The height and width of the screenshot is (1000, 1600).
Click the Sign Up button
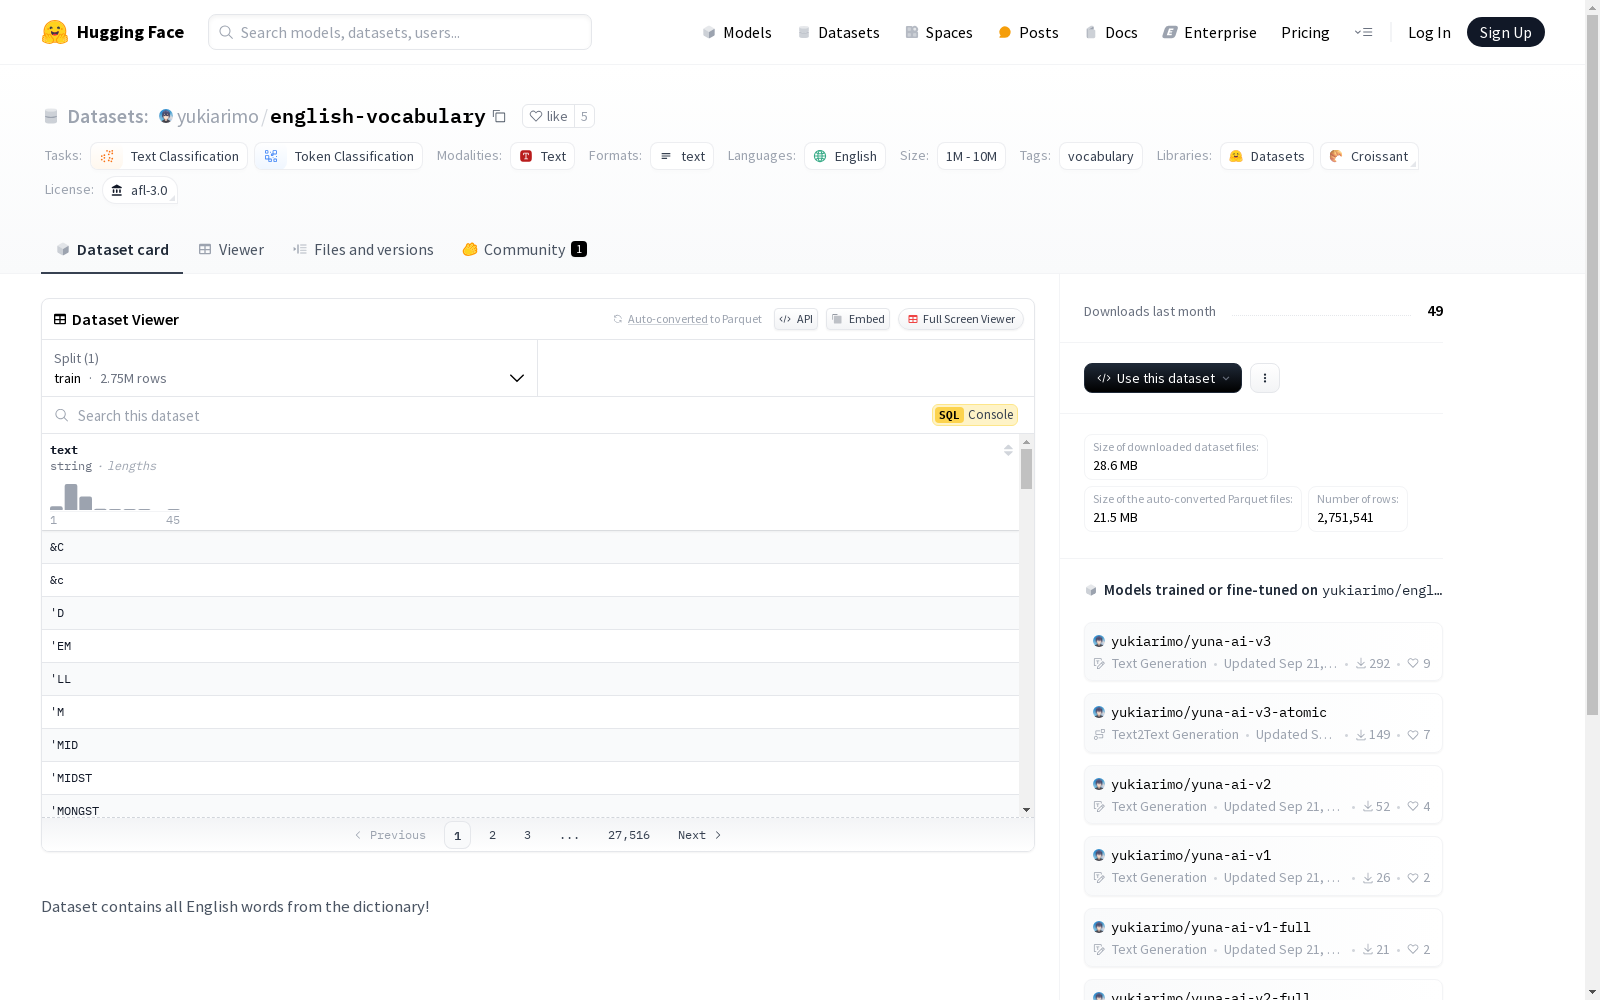1506,32
